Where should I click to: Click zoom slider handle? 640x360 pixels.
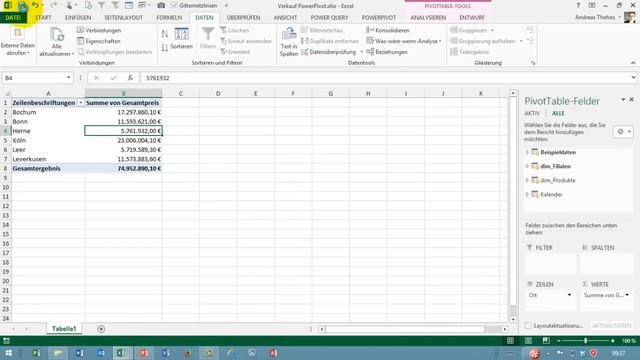tap(585, 340)
